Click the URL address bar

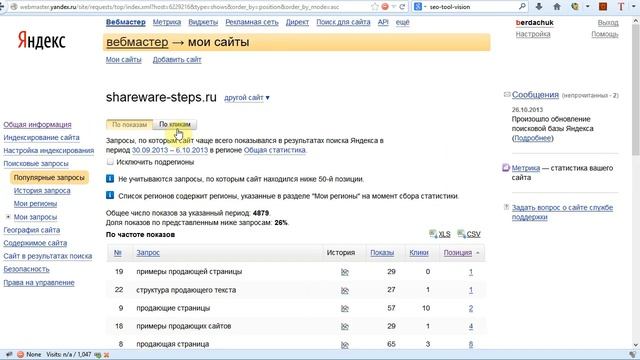192,7
